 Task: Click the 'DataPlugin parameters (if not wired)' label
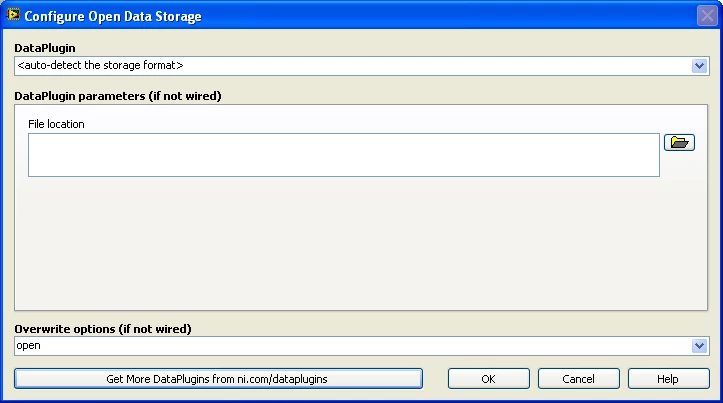click(x=118, y=96)
